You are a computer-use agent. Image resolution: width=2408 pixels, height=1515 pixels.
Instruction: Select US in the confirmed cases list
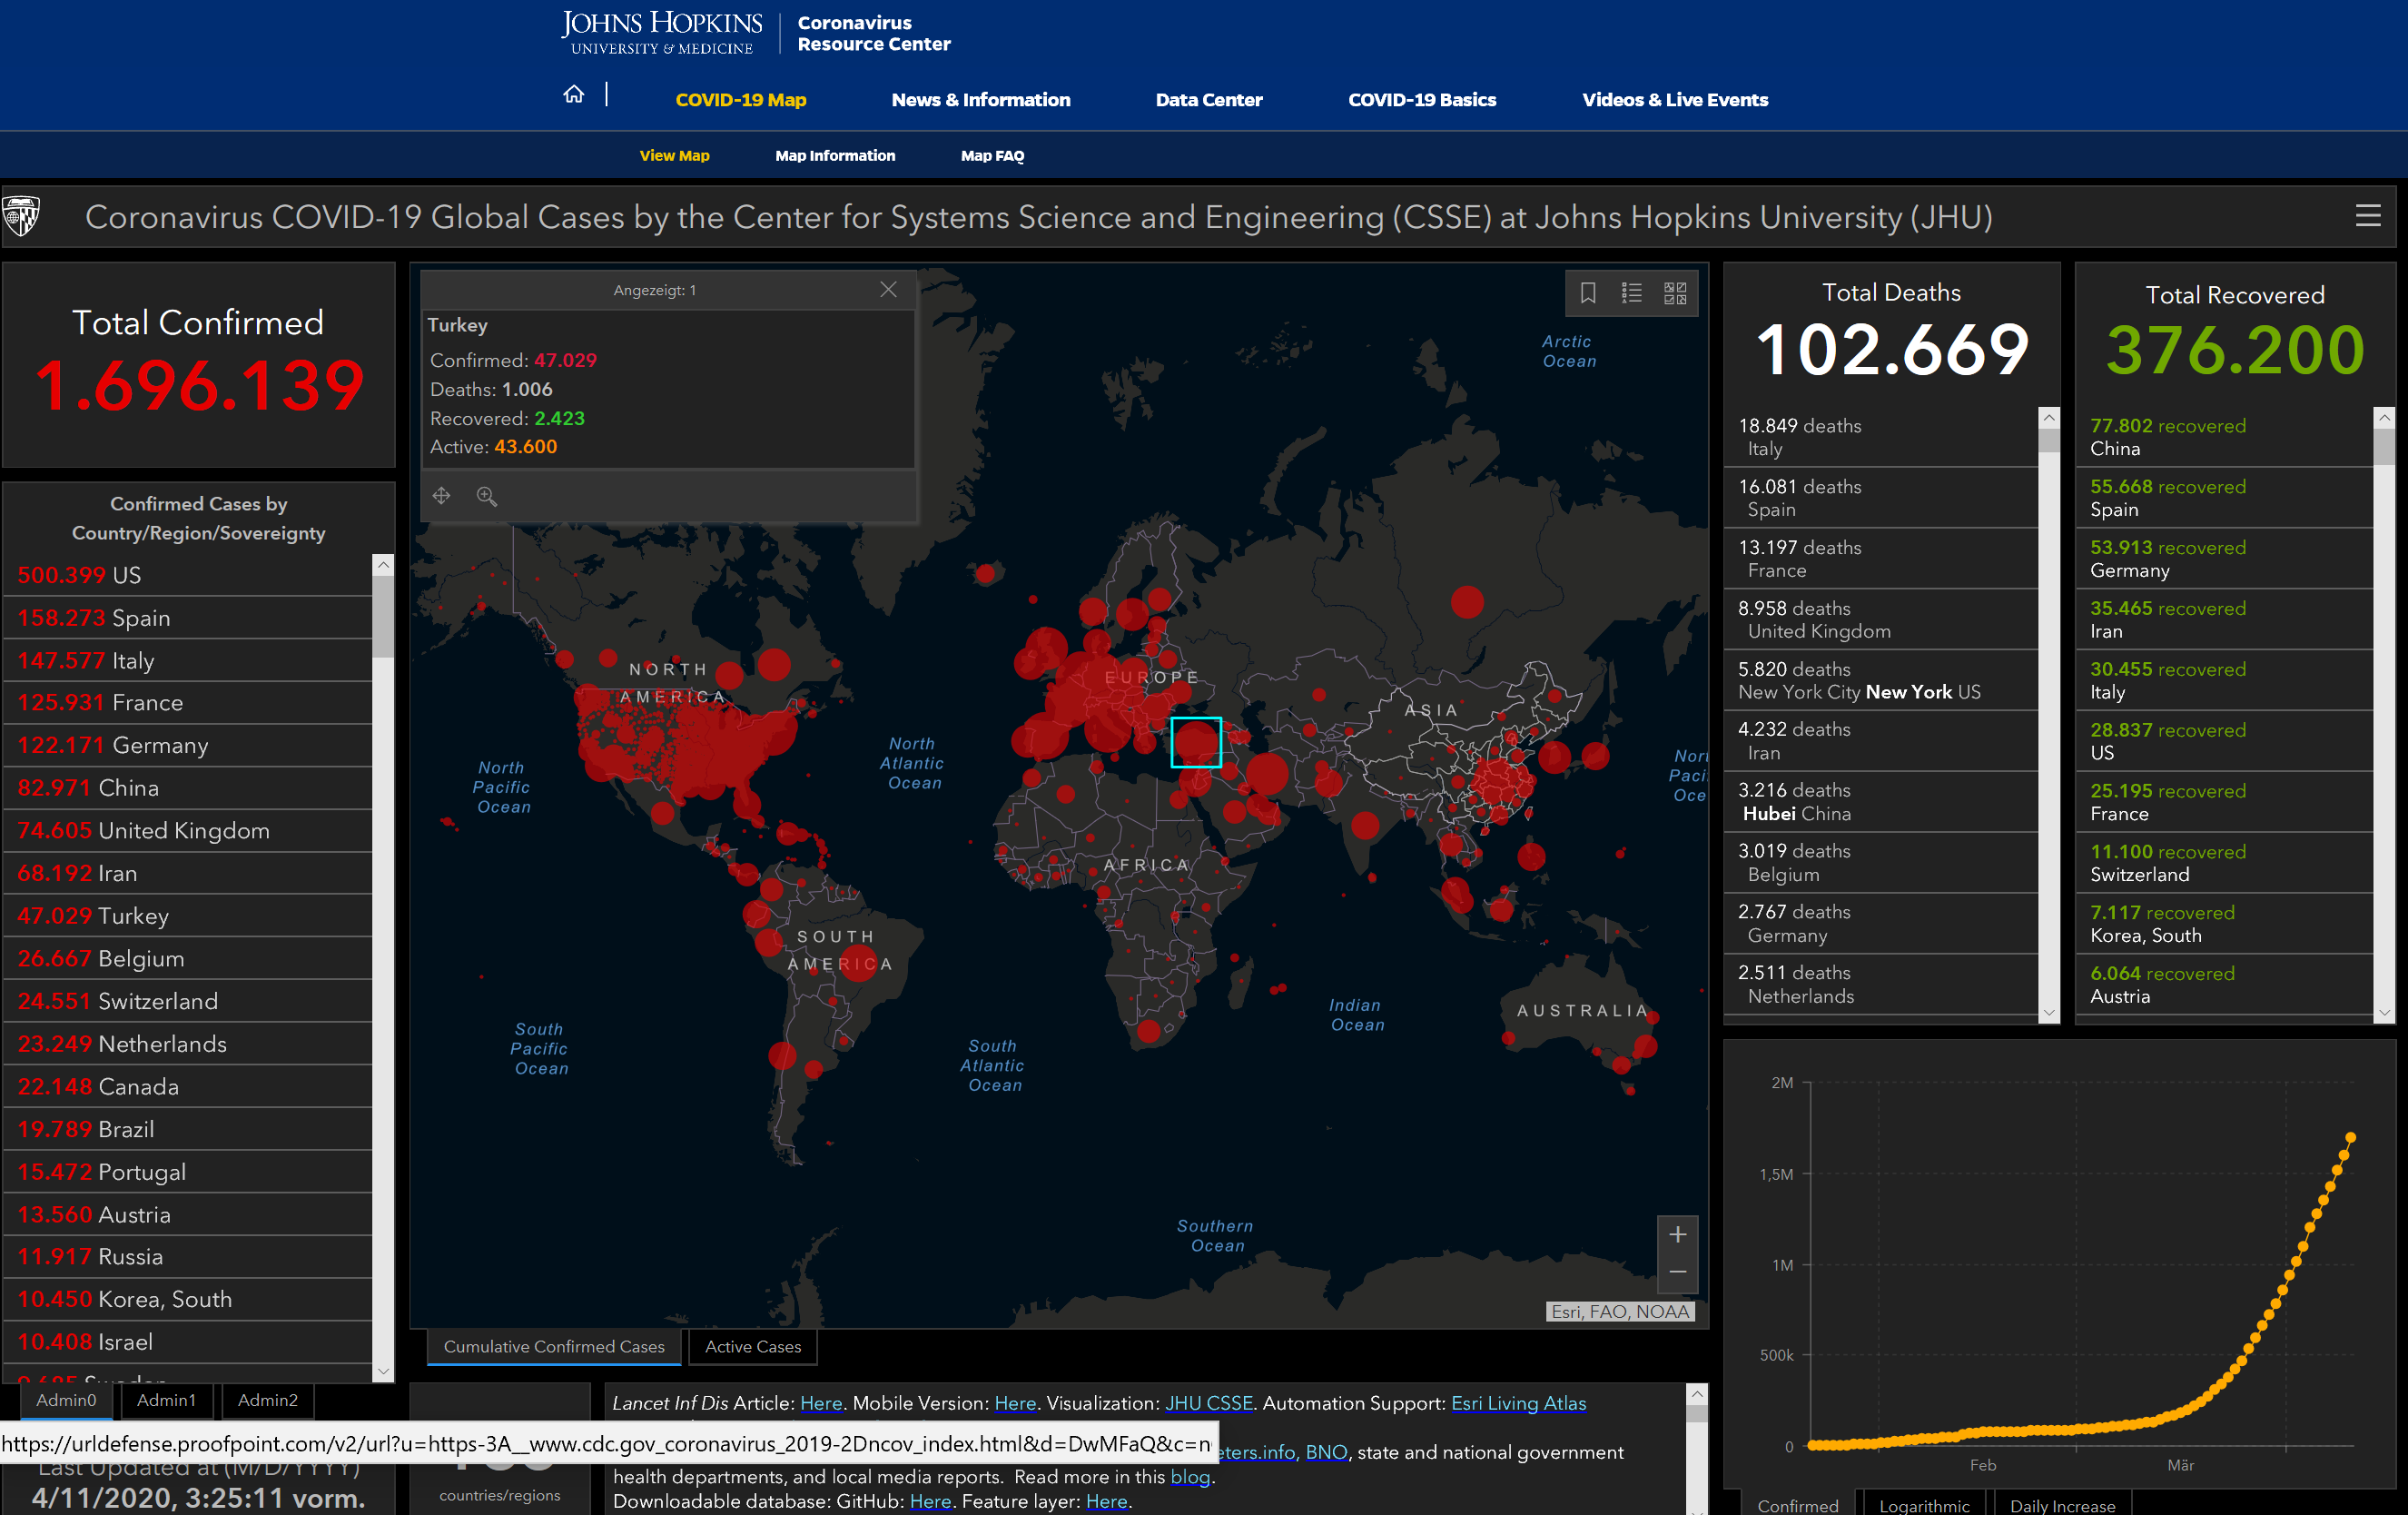[188, 575]
